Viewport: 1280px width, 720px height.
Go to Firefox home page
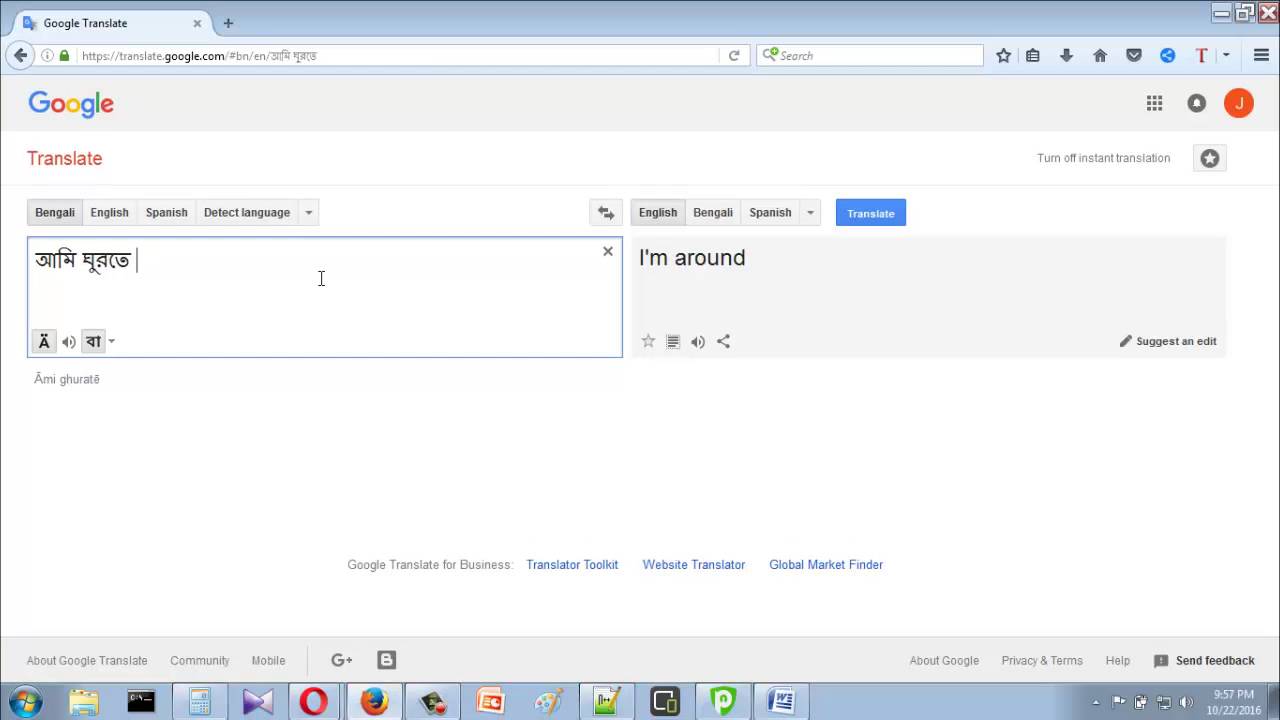click(1100, 56)
